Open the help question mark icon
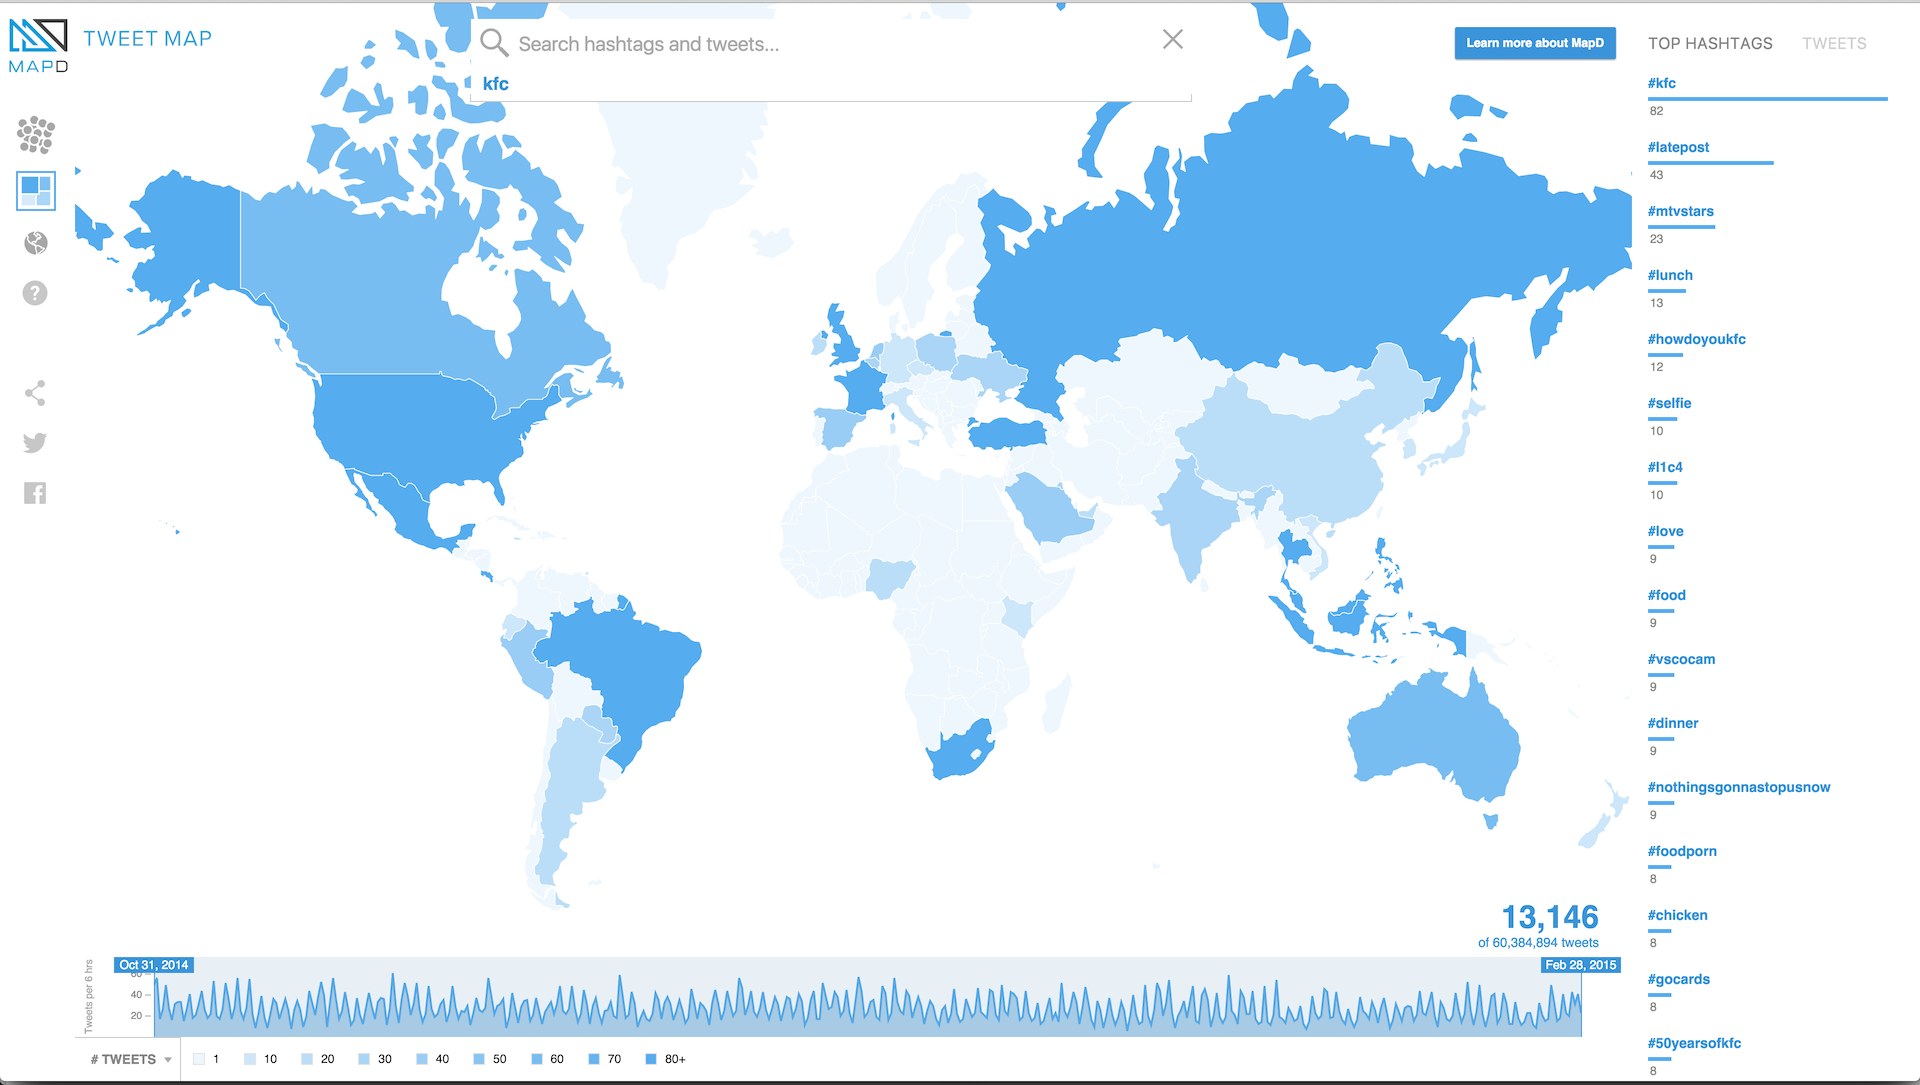This screenshot has height=1085, width=1920. pyautogui.click(x=35, y=293)
